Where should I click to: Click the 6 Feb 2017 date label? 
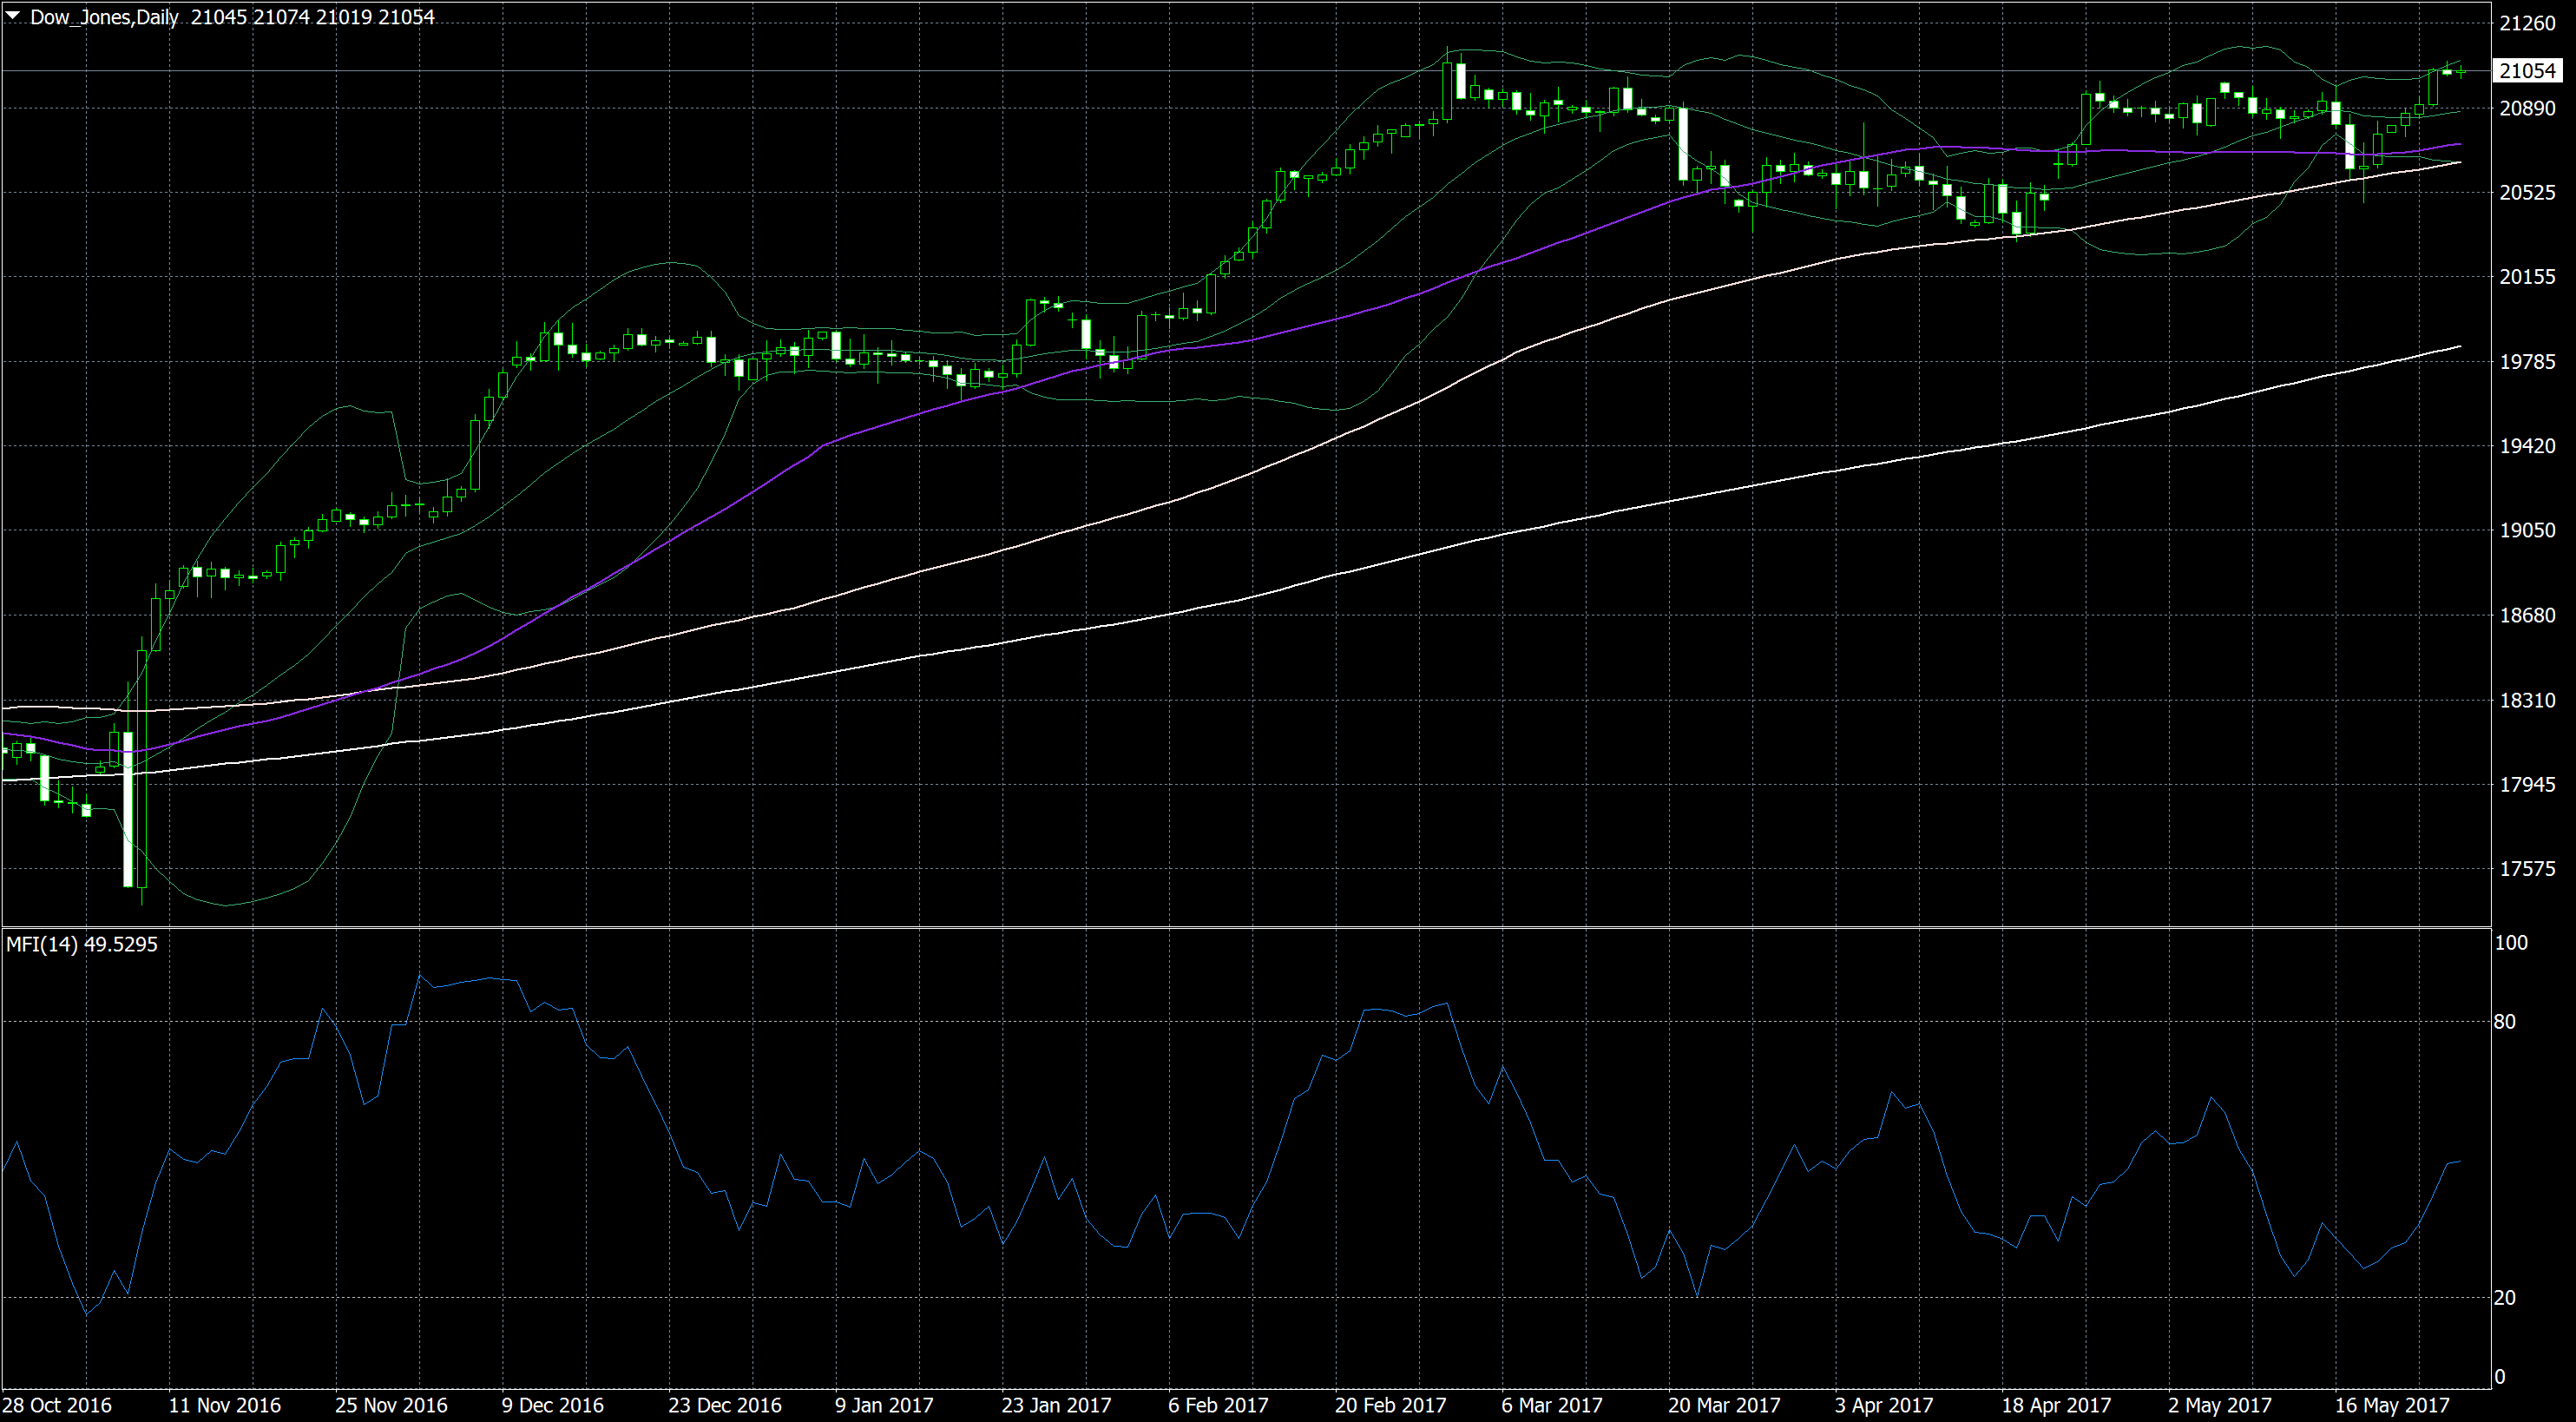coord(1218,1405)
